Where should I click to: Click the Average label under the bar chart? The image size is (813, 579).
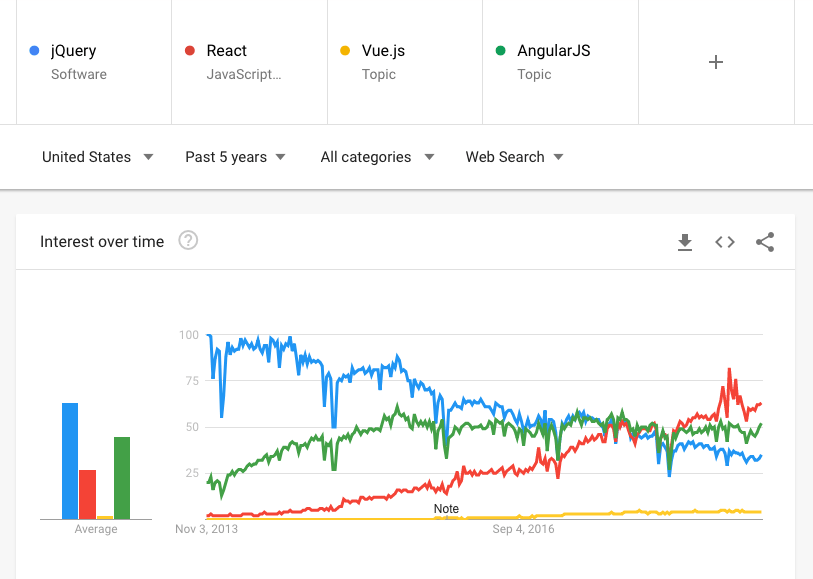(95, 528)
